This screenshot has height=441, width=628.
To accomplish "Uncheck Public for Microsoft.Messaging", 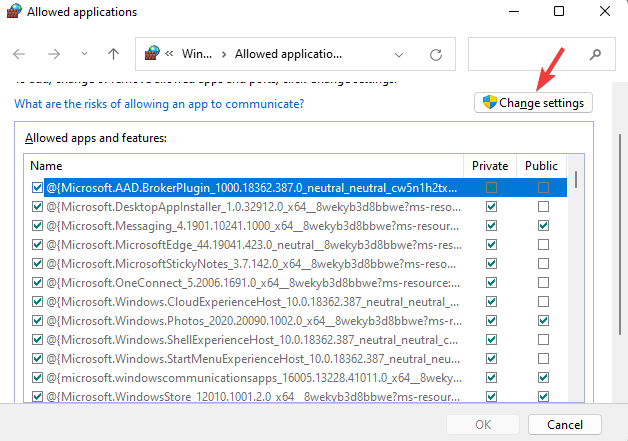I will pyautogui.click(x=543, y=226).
